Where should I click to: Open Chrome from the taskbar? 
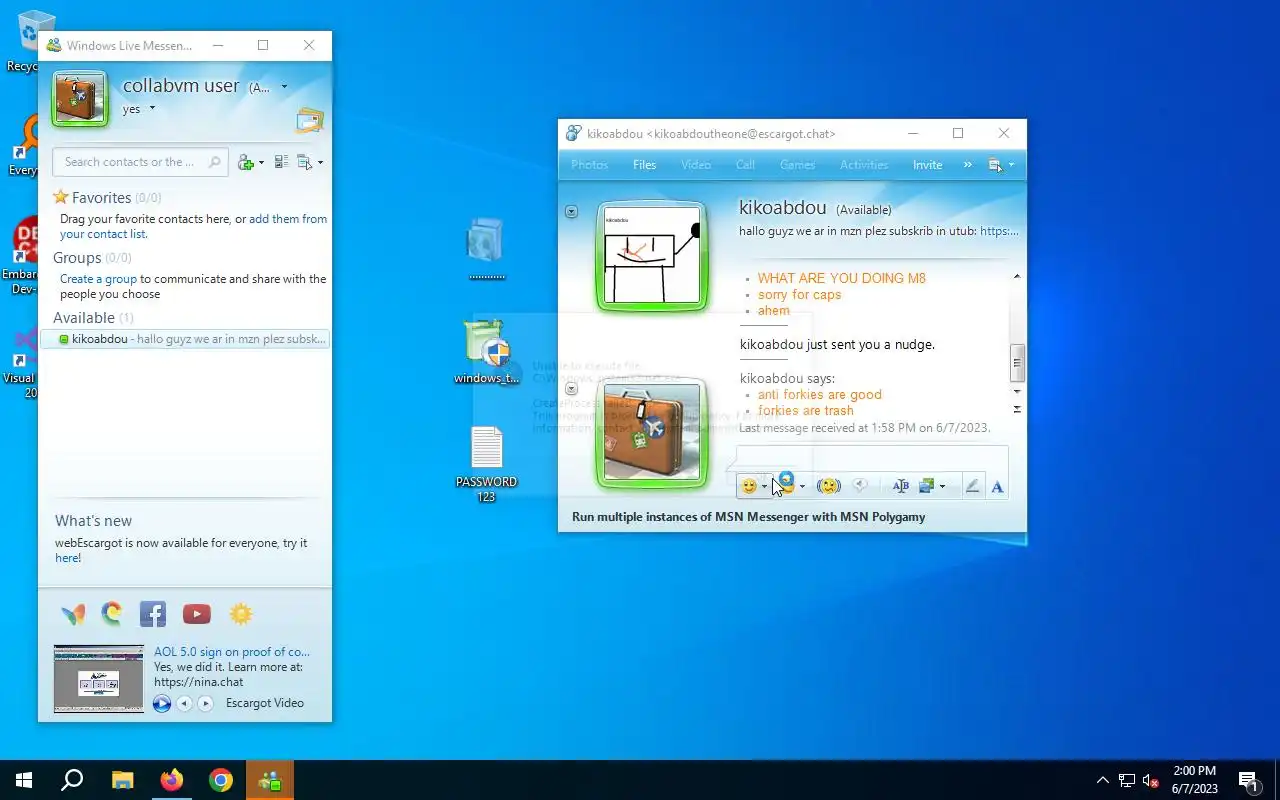[x=221, y=780]
